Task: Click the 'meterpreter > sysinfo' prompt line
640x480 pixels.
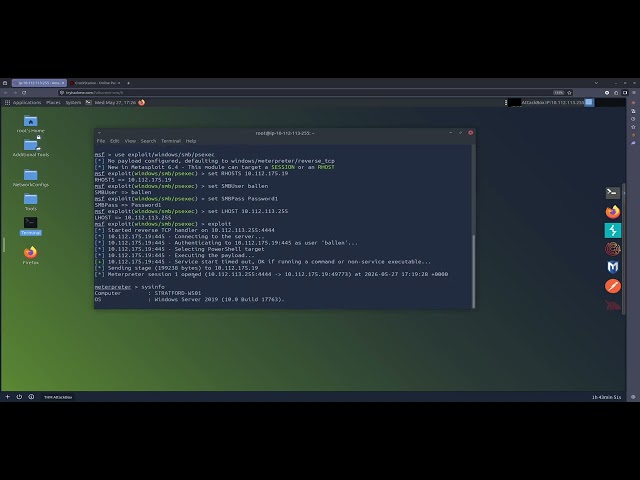Action: pos(129,287)
